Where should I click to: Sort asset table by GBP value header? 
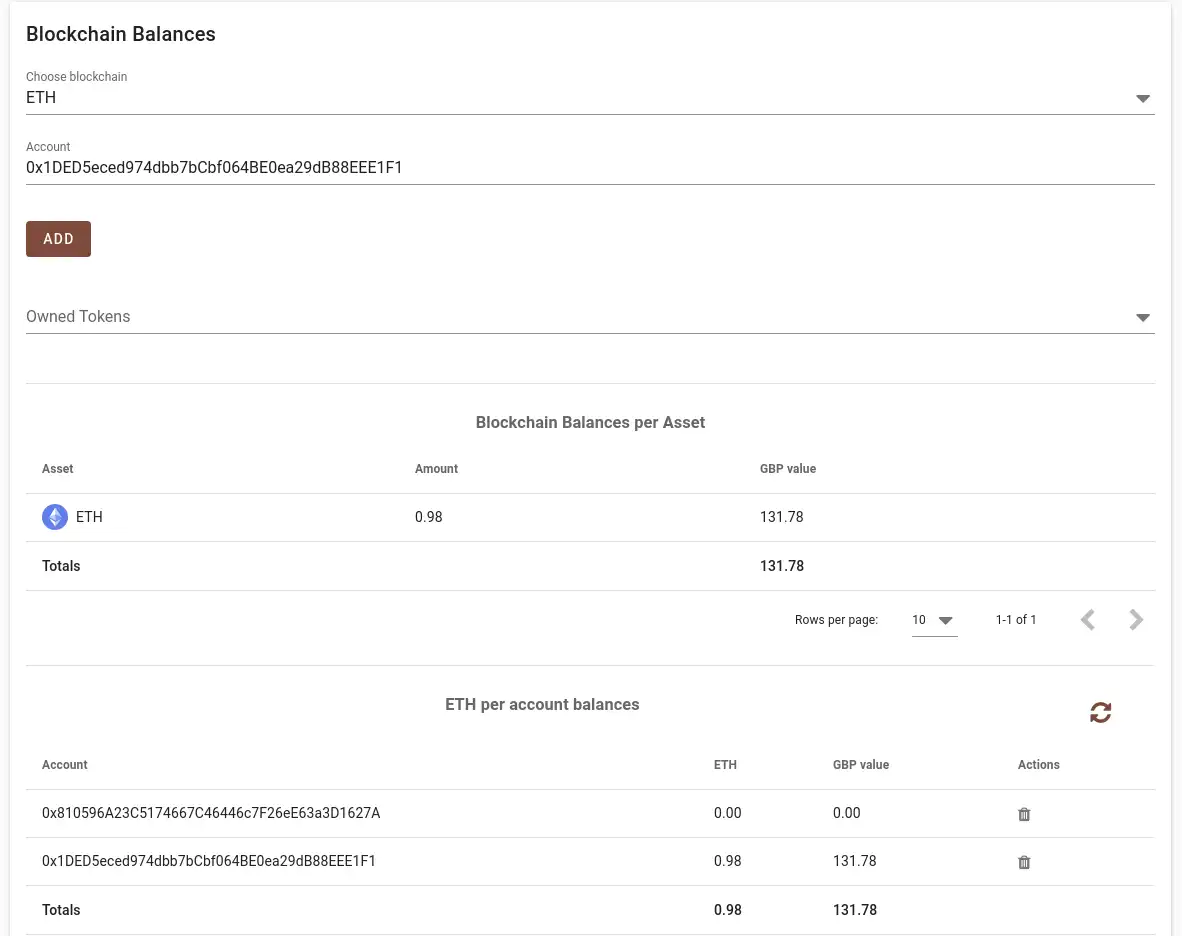788,469
